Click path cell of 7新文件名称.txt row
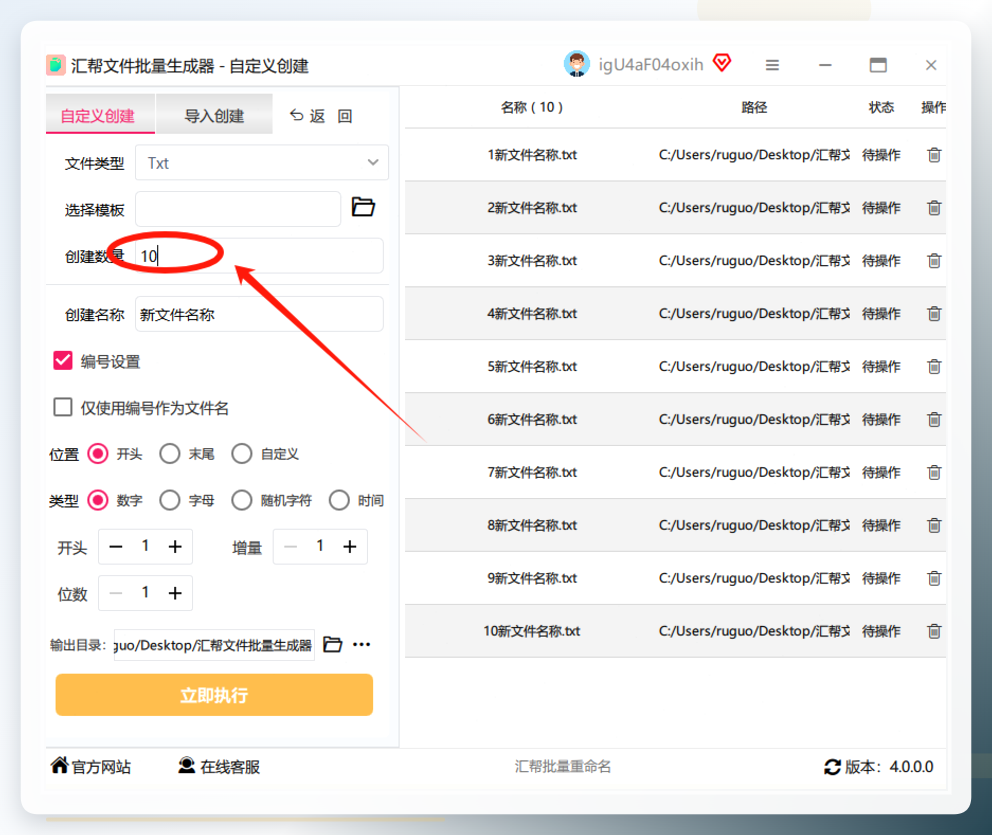 point(754,473)
